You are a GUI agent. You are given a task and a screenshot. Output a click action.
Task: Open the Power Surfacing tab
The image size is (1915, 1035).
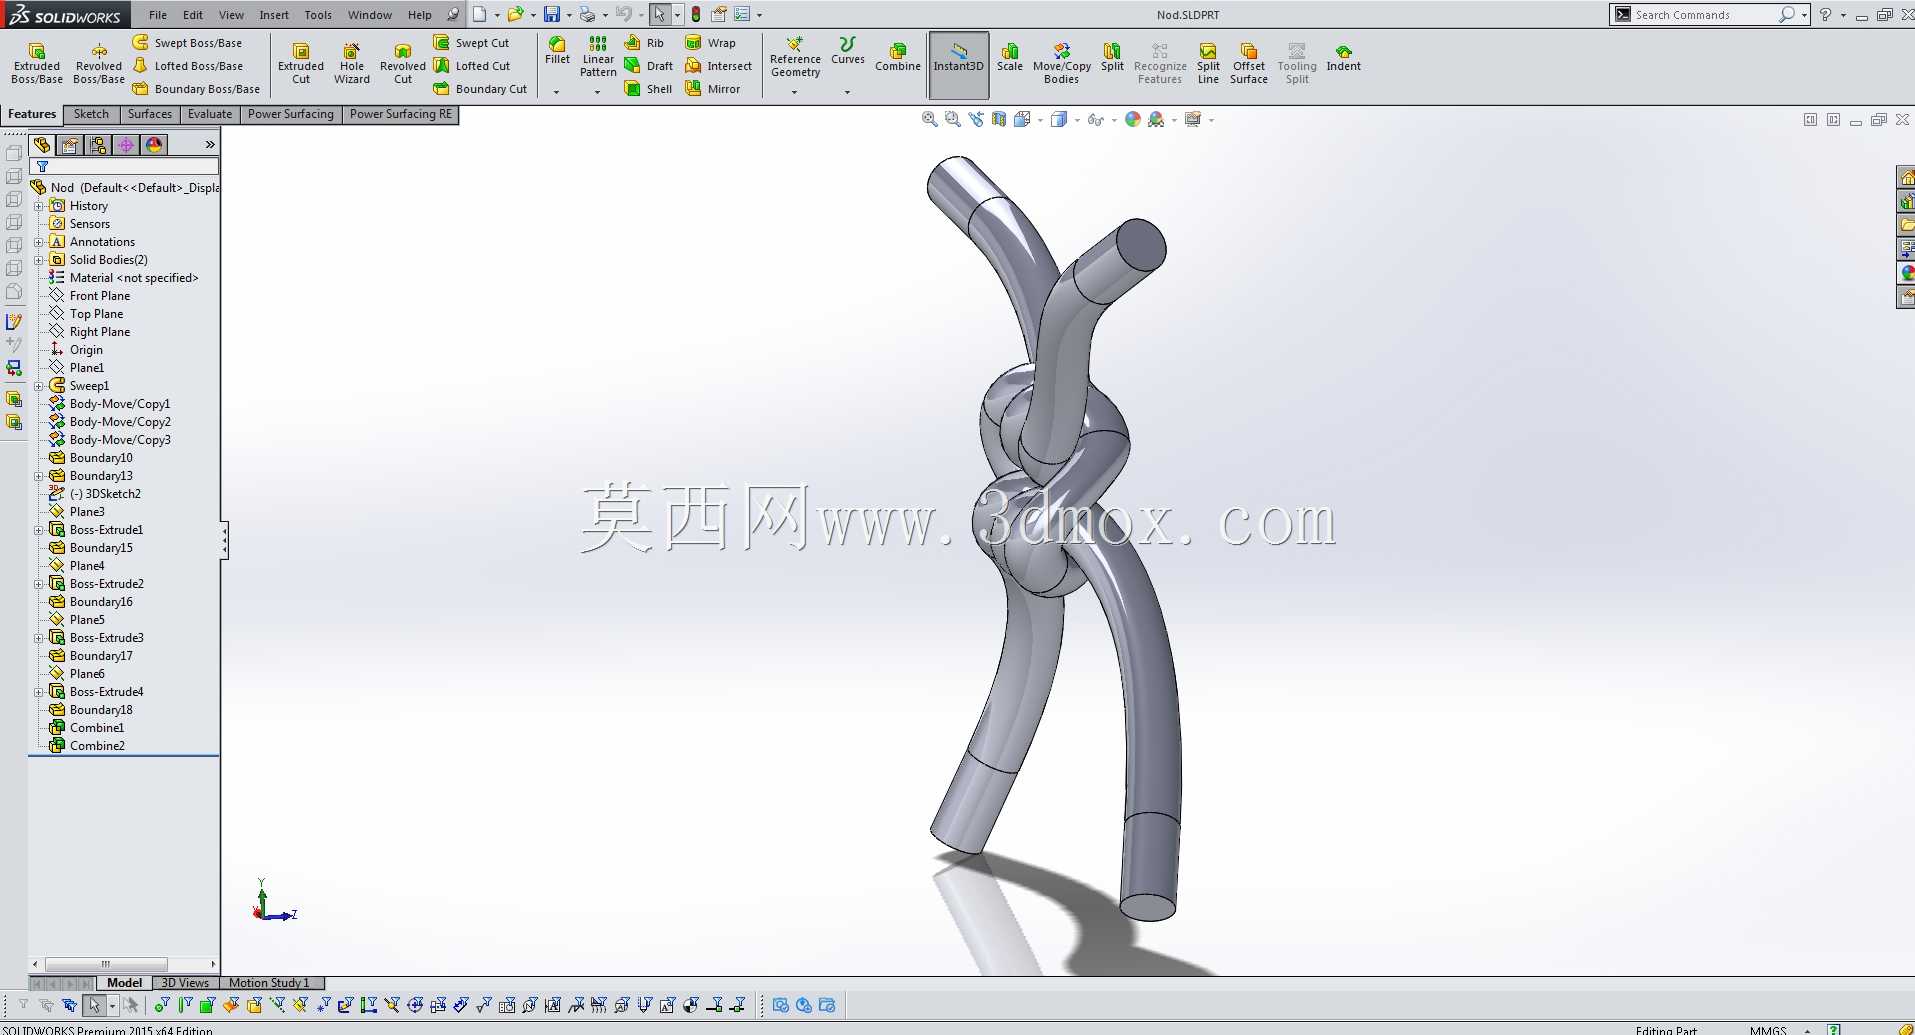pos(291,114)
